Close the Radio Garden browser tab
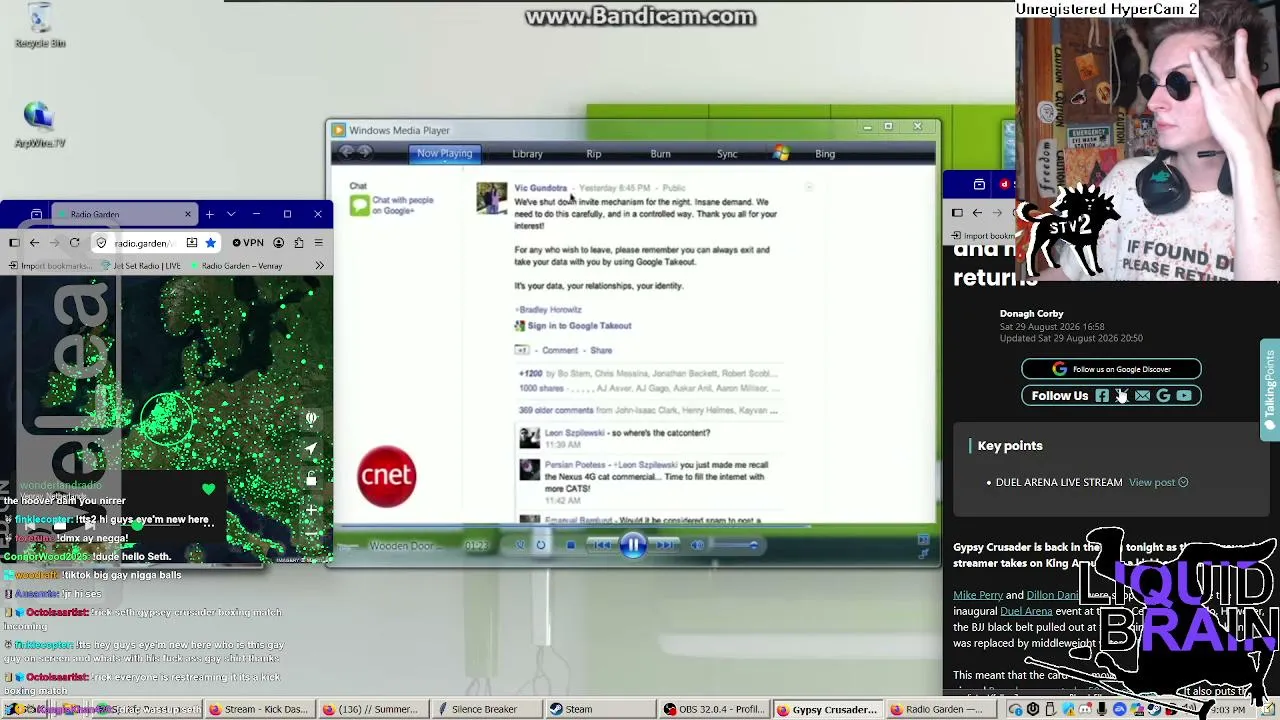 [187, 214]
